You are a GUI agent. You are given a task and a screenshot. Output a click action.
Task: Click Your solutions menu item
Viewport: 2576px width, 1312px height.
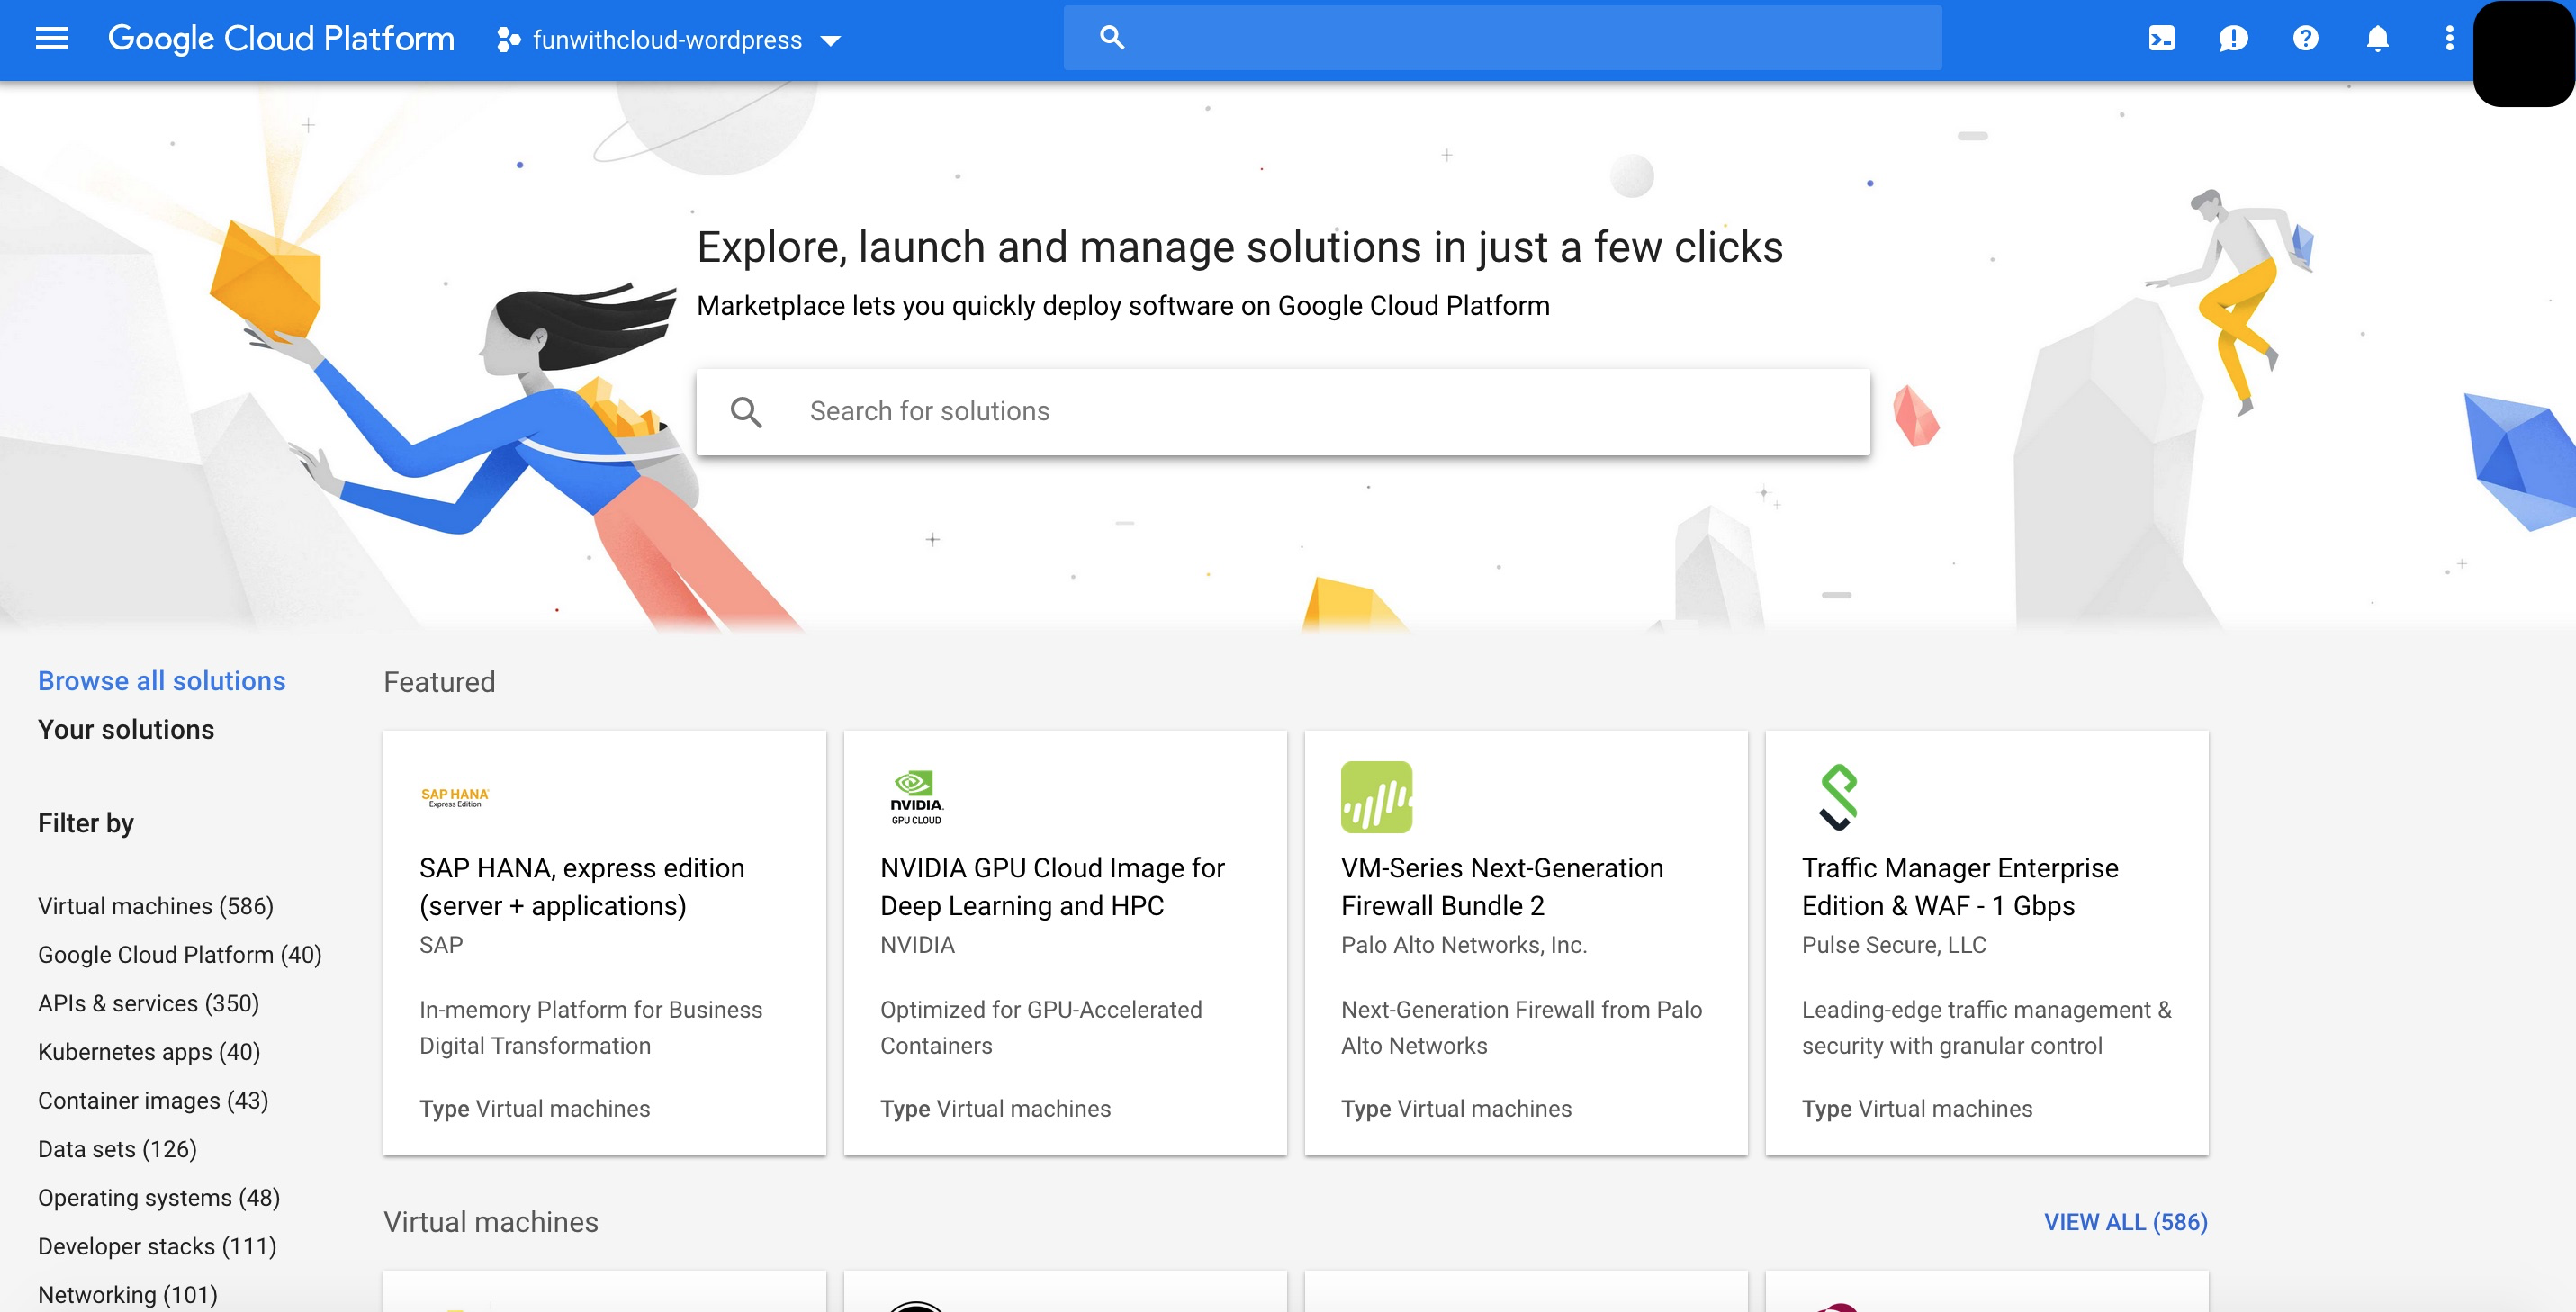tap(125, 728)
